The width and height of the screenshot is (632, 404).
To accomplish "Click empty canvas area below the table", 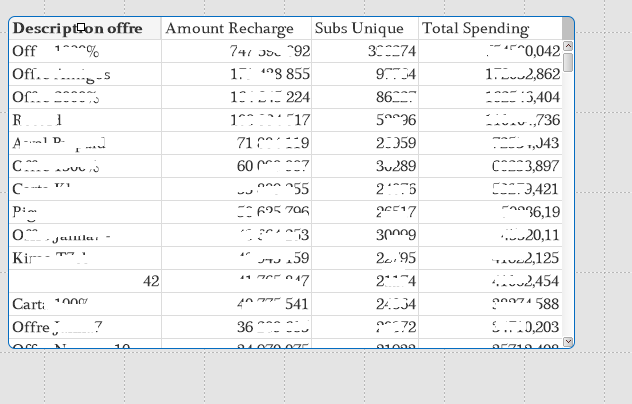I will 300,378.
